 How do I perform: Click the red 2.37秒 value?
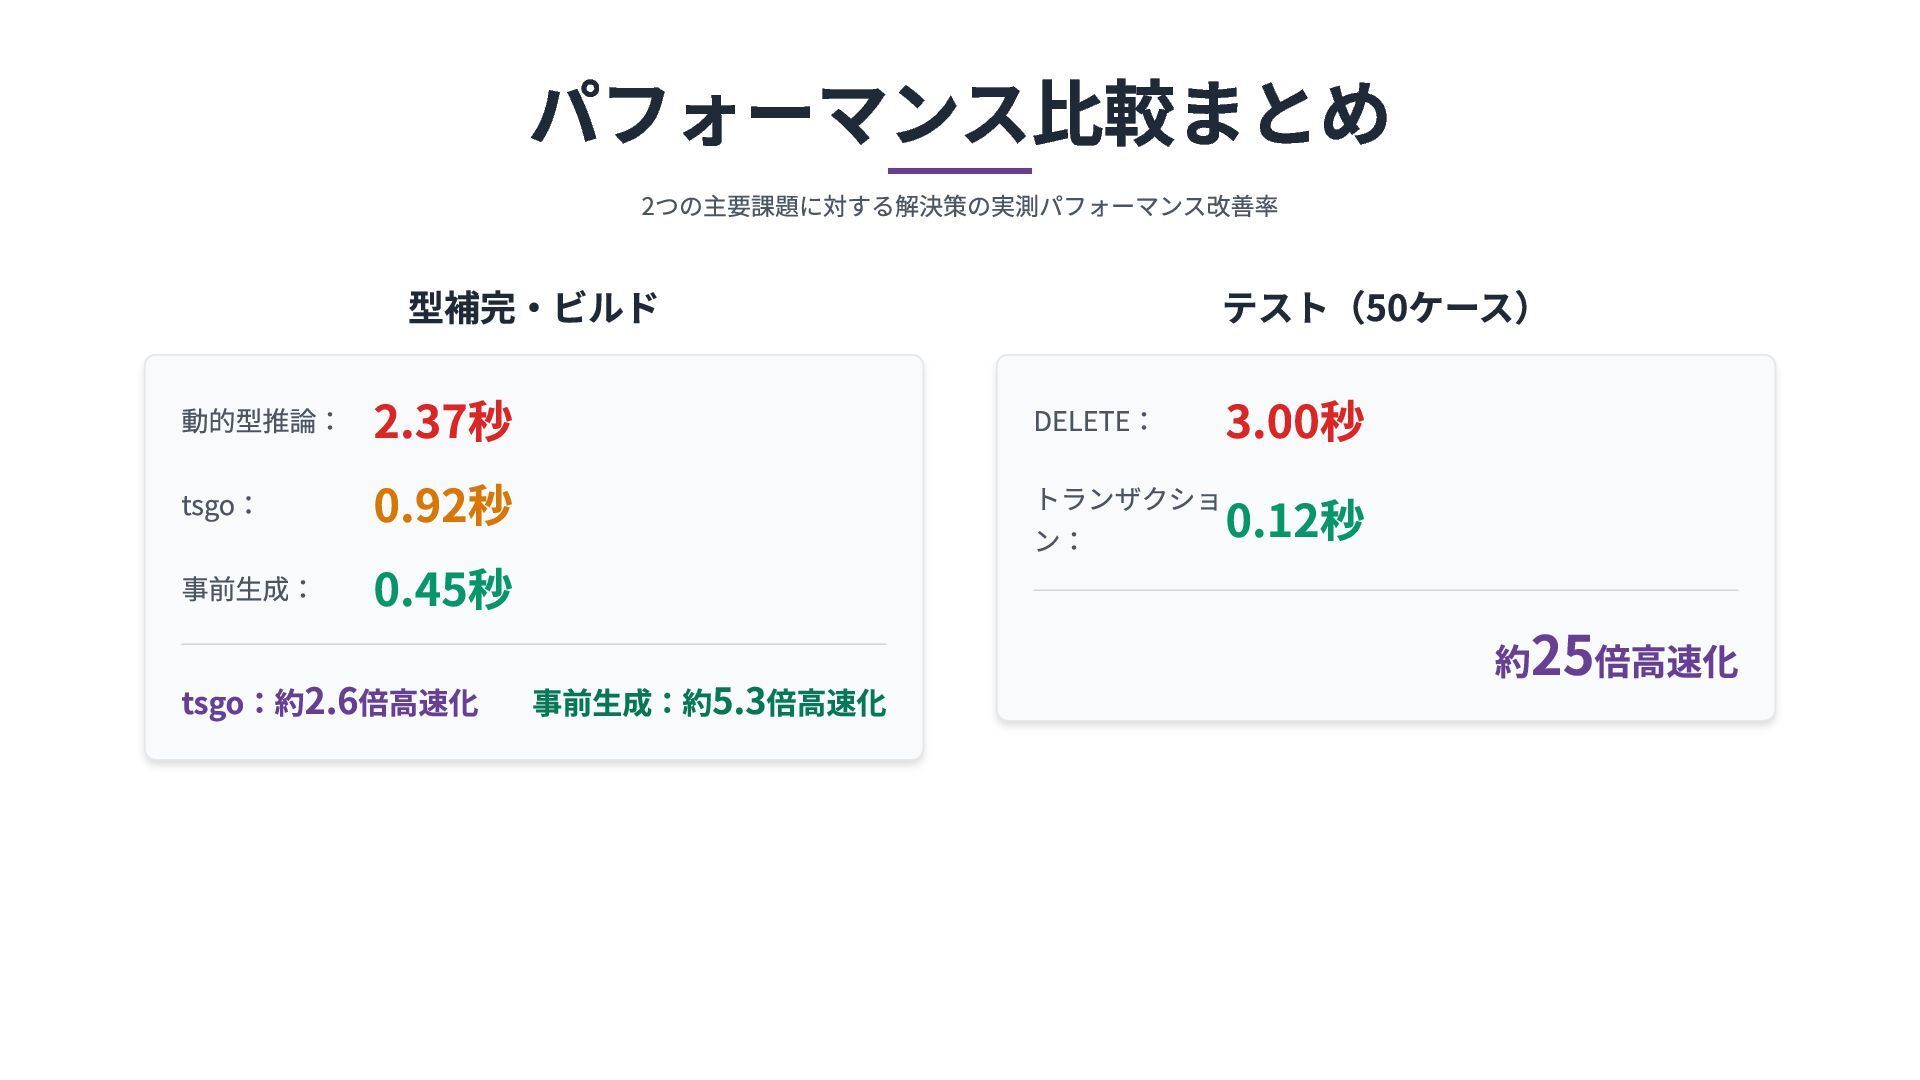coord(442,421)
